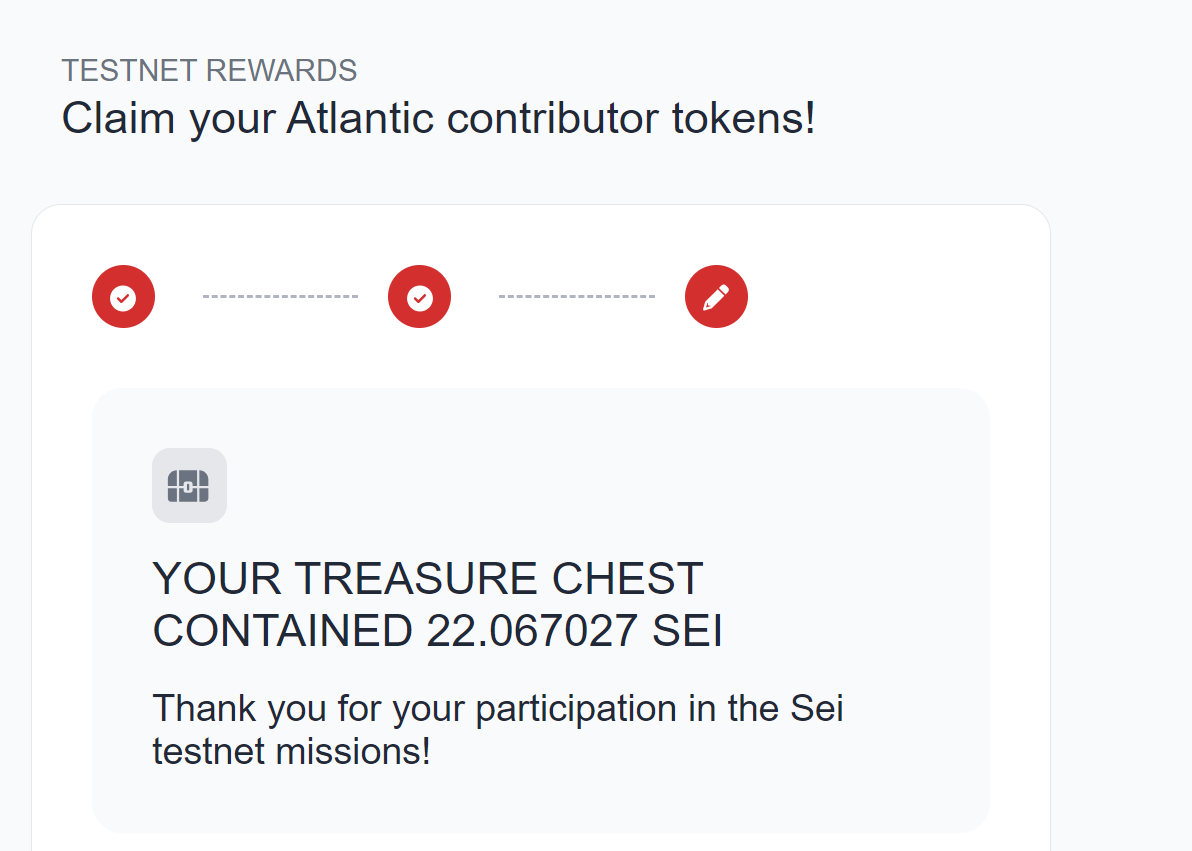Click the word 'CONTAINED' in the reward text
1192x851 pixels.
(x=282, y=631)
